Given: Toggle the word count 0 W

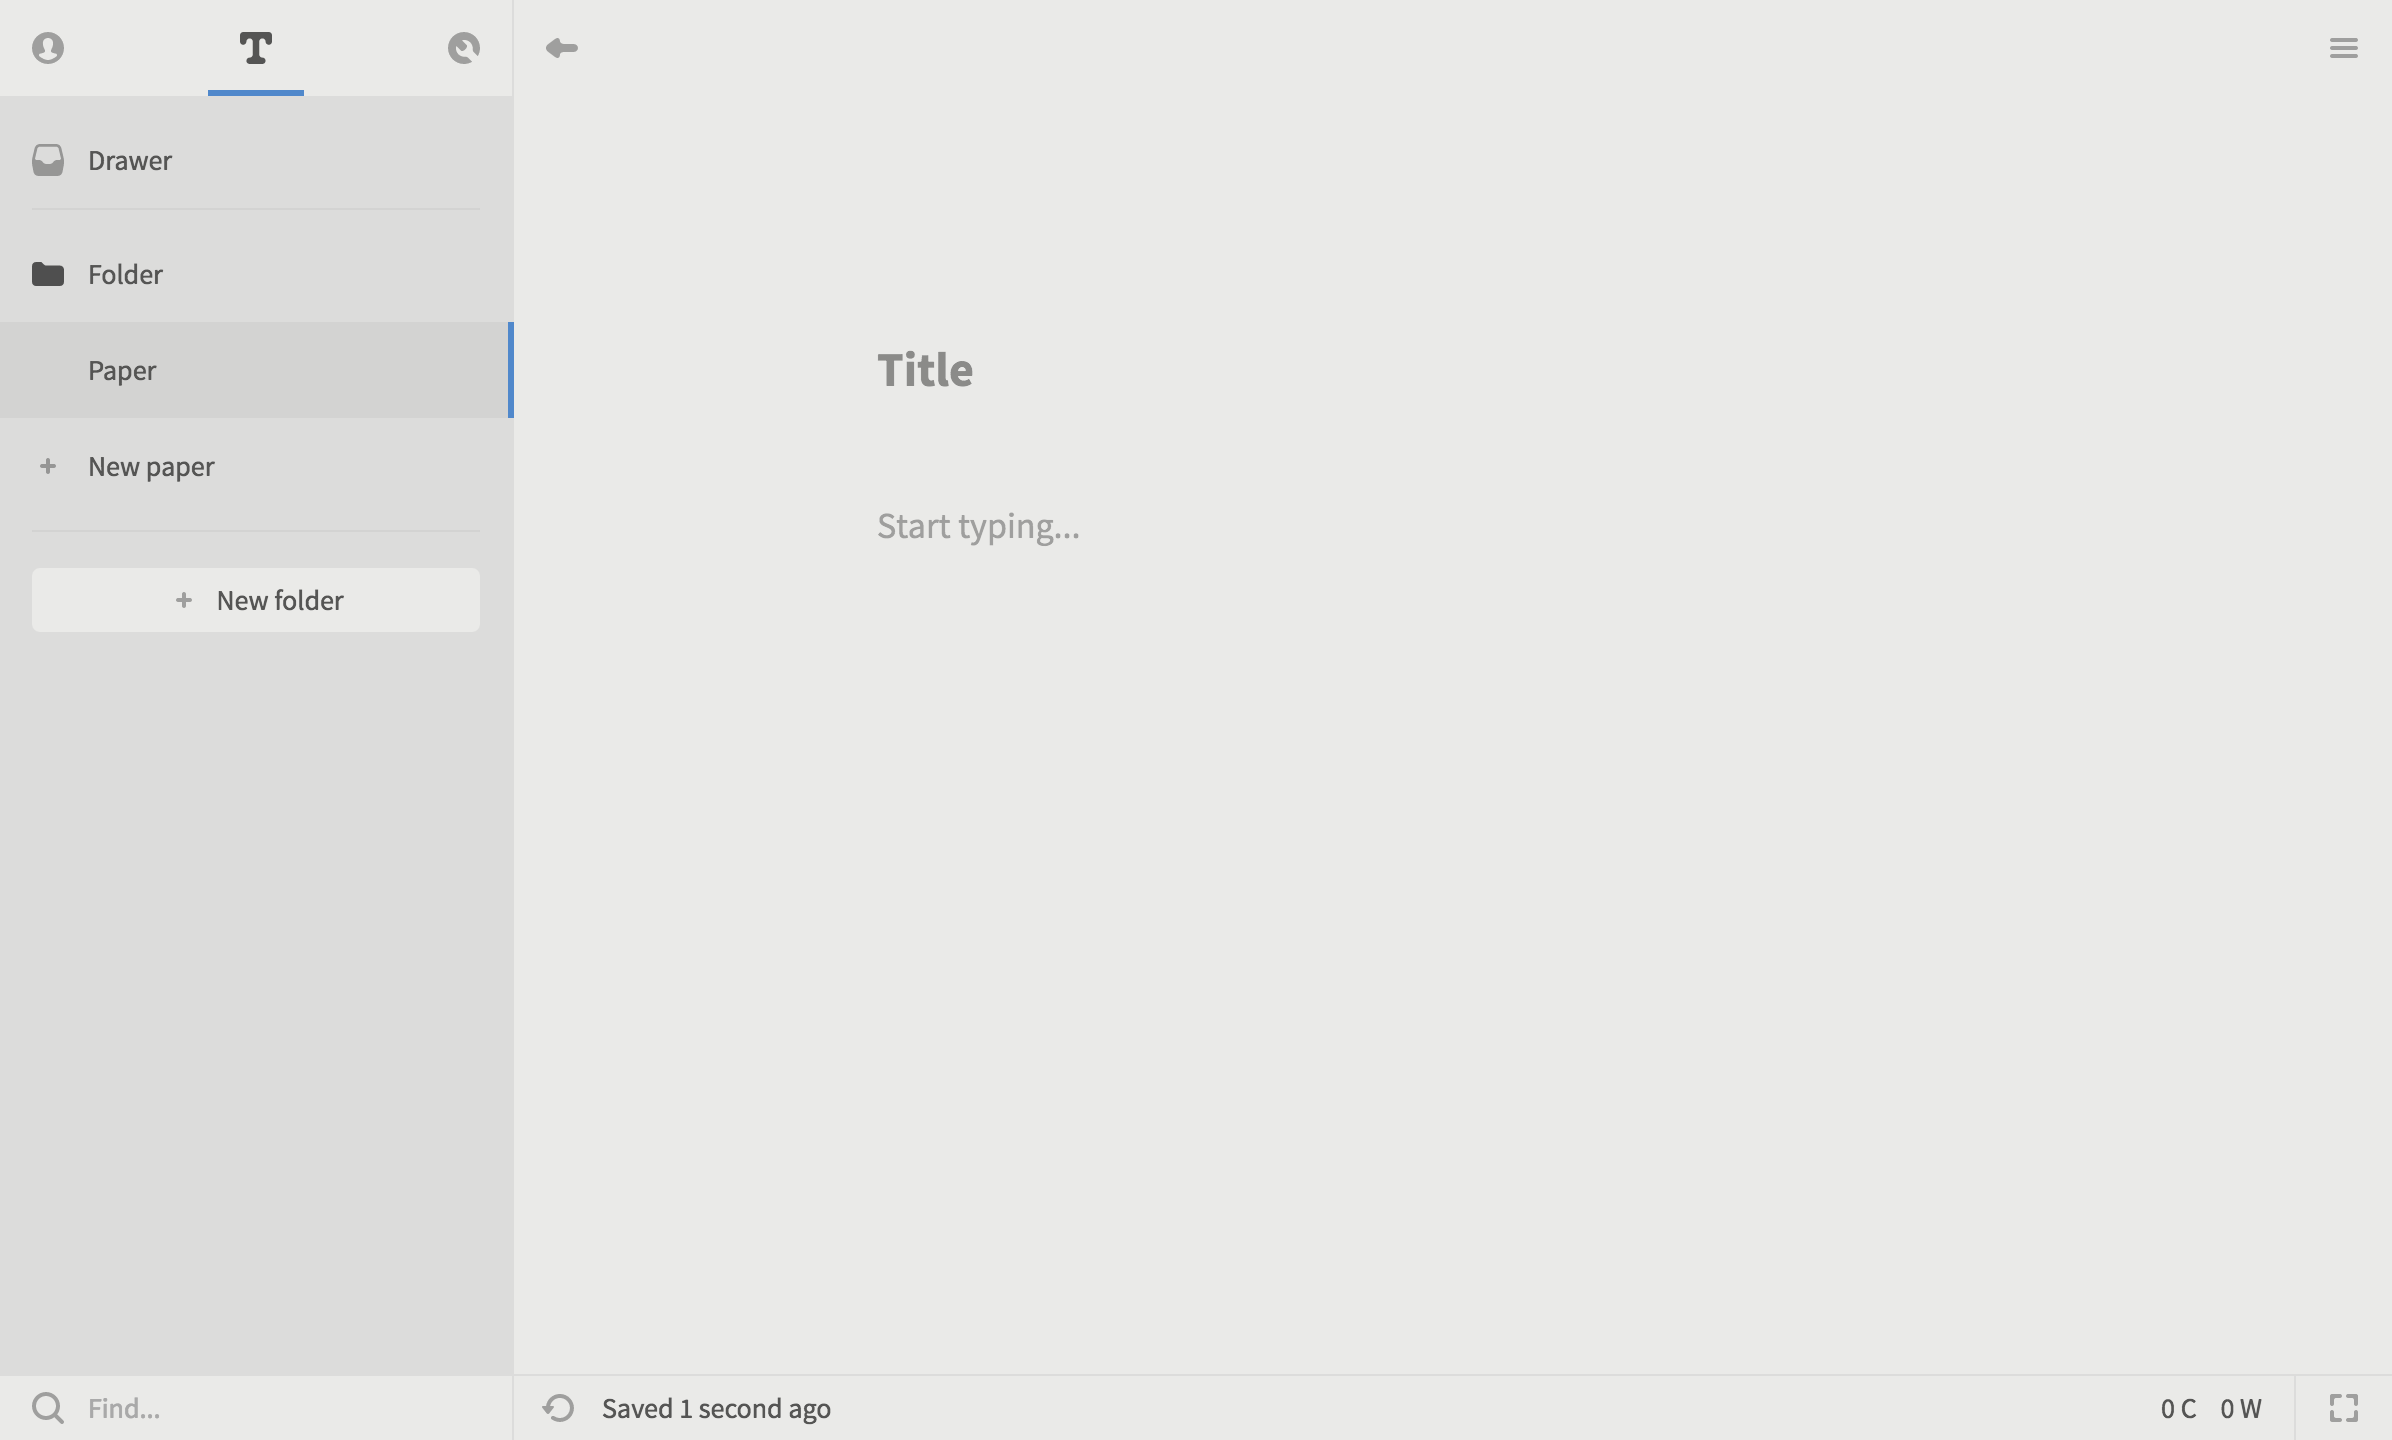Looking at the screenshot, I should click(x=2240, y=1408).
